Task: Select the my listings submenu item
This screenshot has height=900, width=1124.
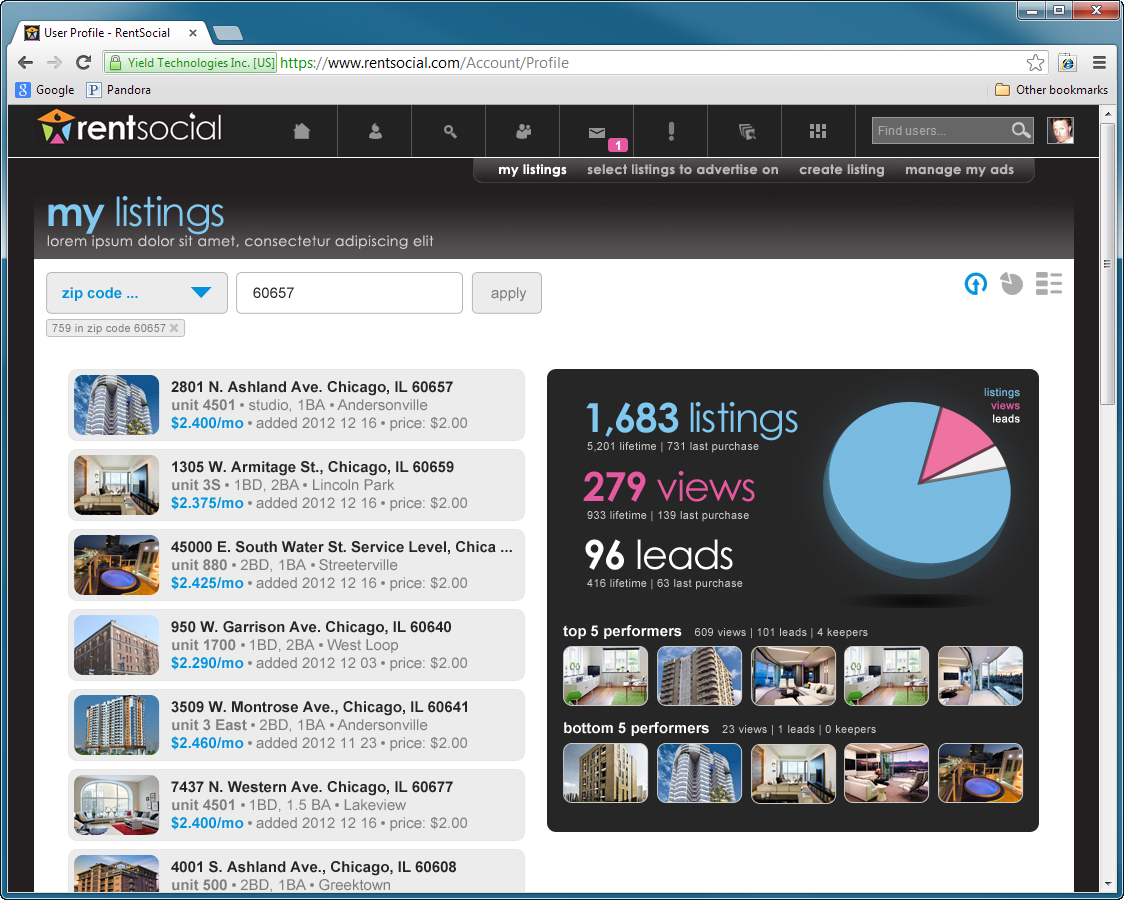Action: coord(533,170)
